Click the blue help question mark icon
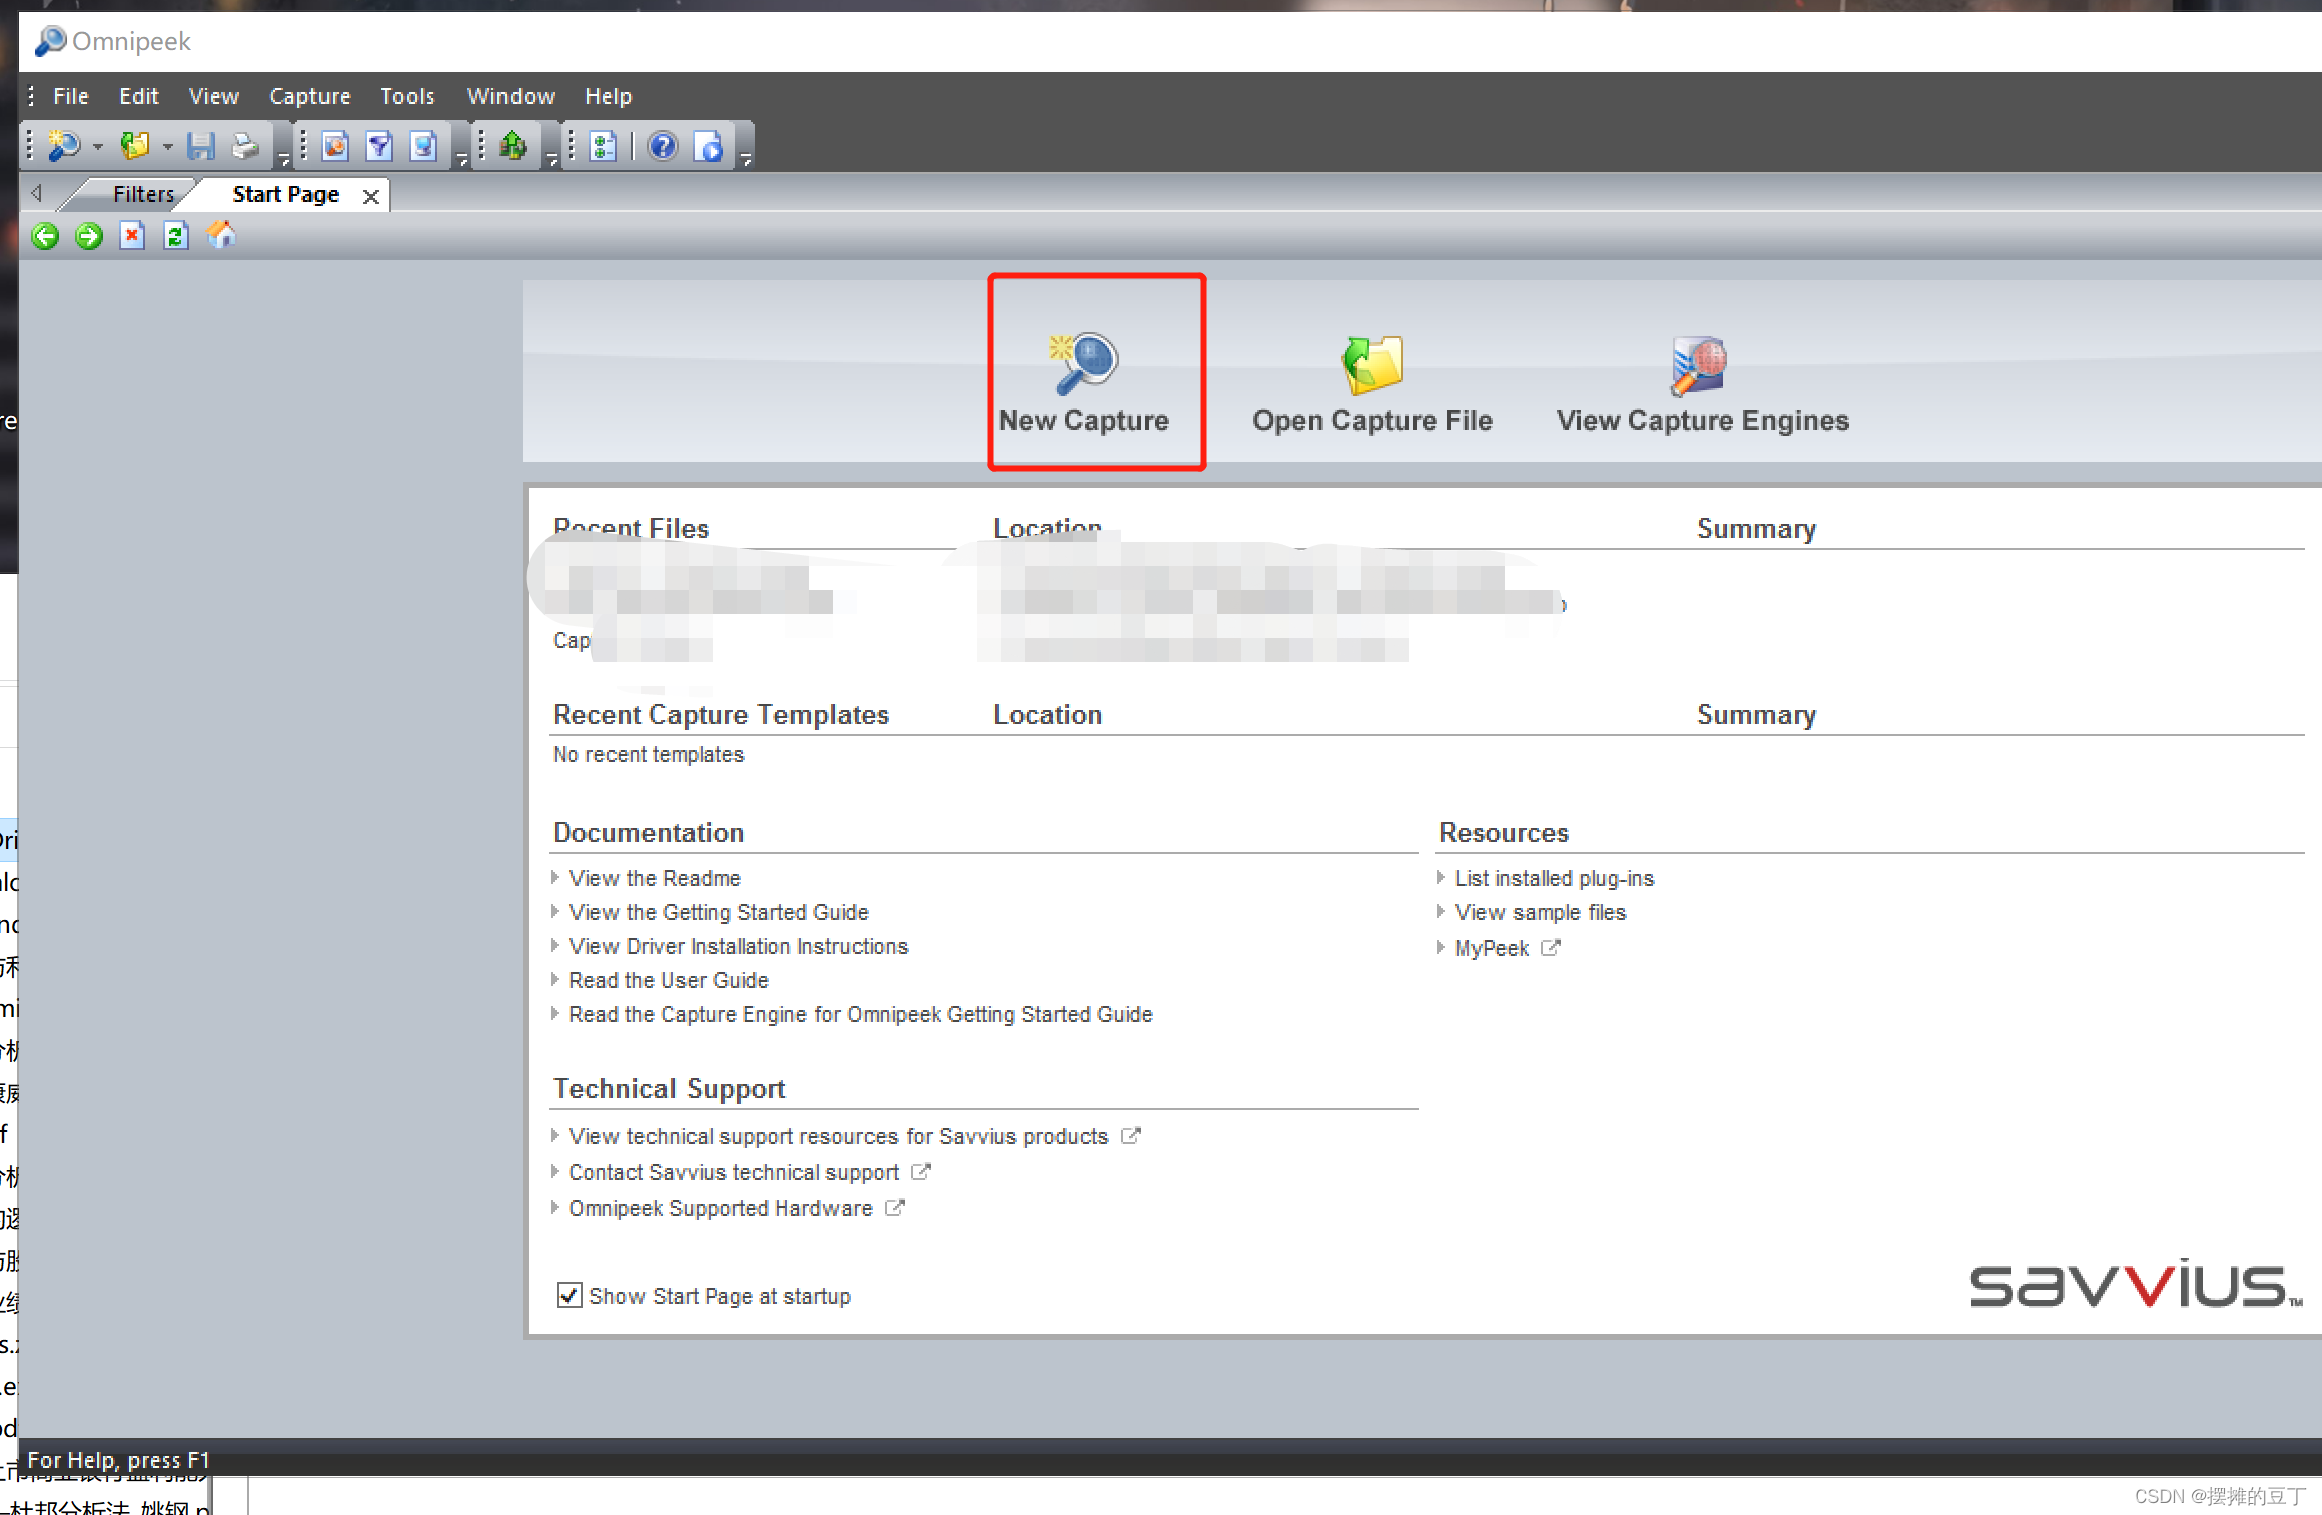The width and height of the screenshot is (2322, 1515). pos(663,147)
